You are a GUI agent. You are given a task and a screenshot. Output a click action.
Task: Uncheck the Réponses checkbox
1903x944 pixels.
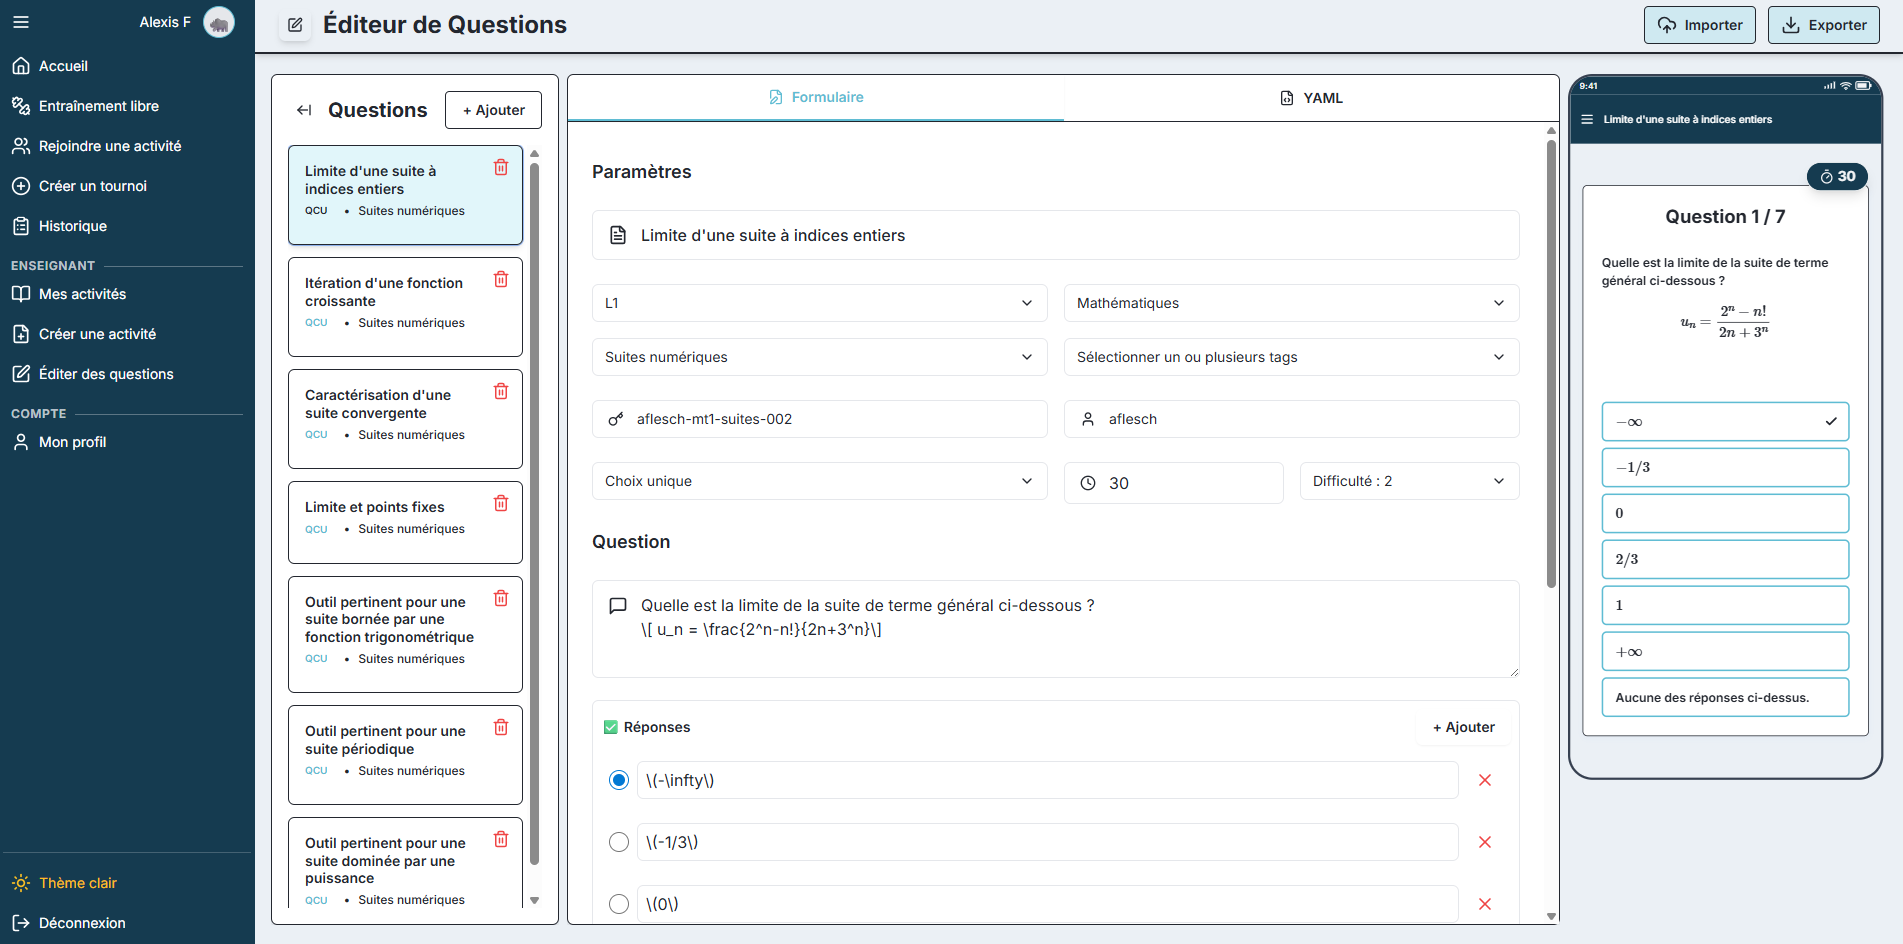611,726
